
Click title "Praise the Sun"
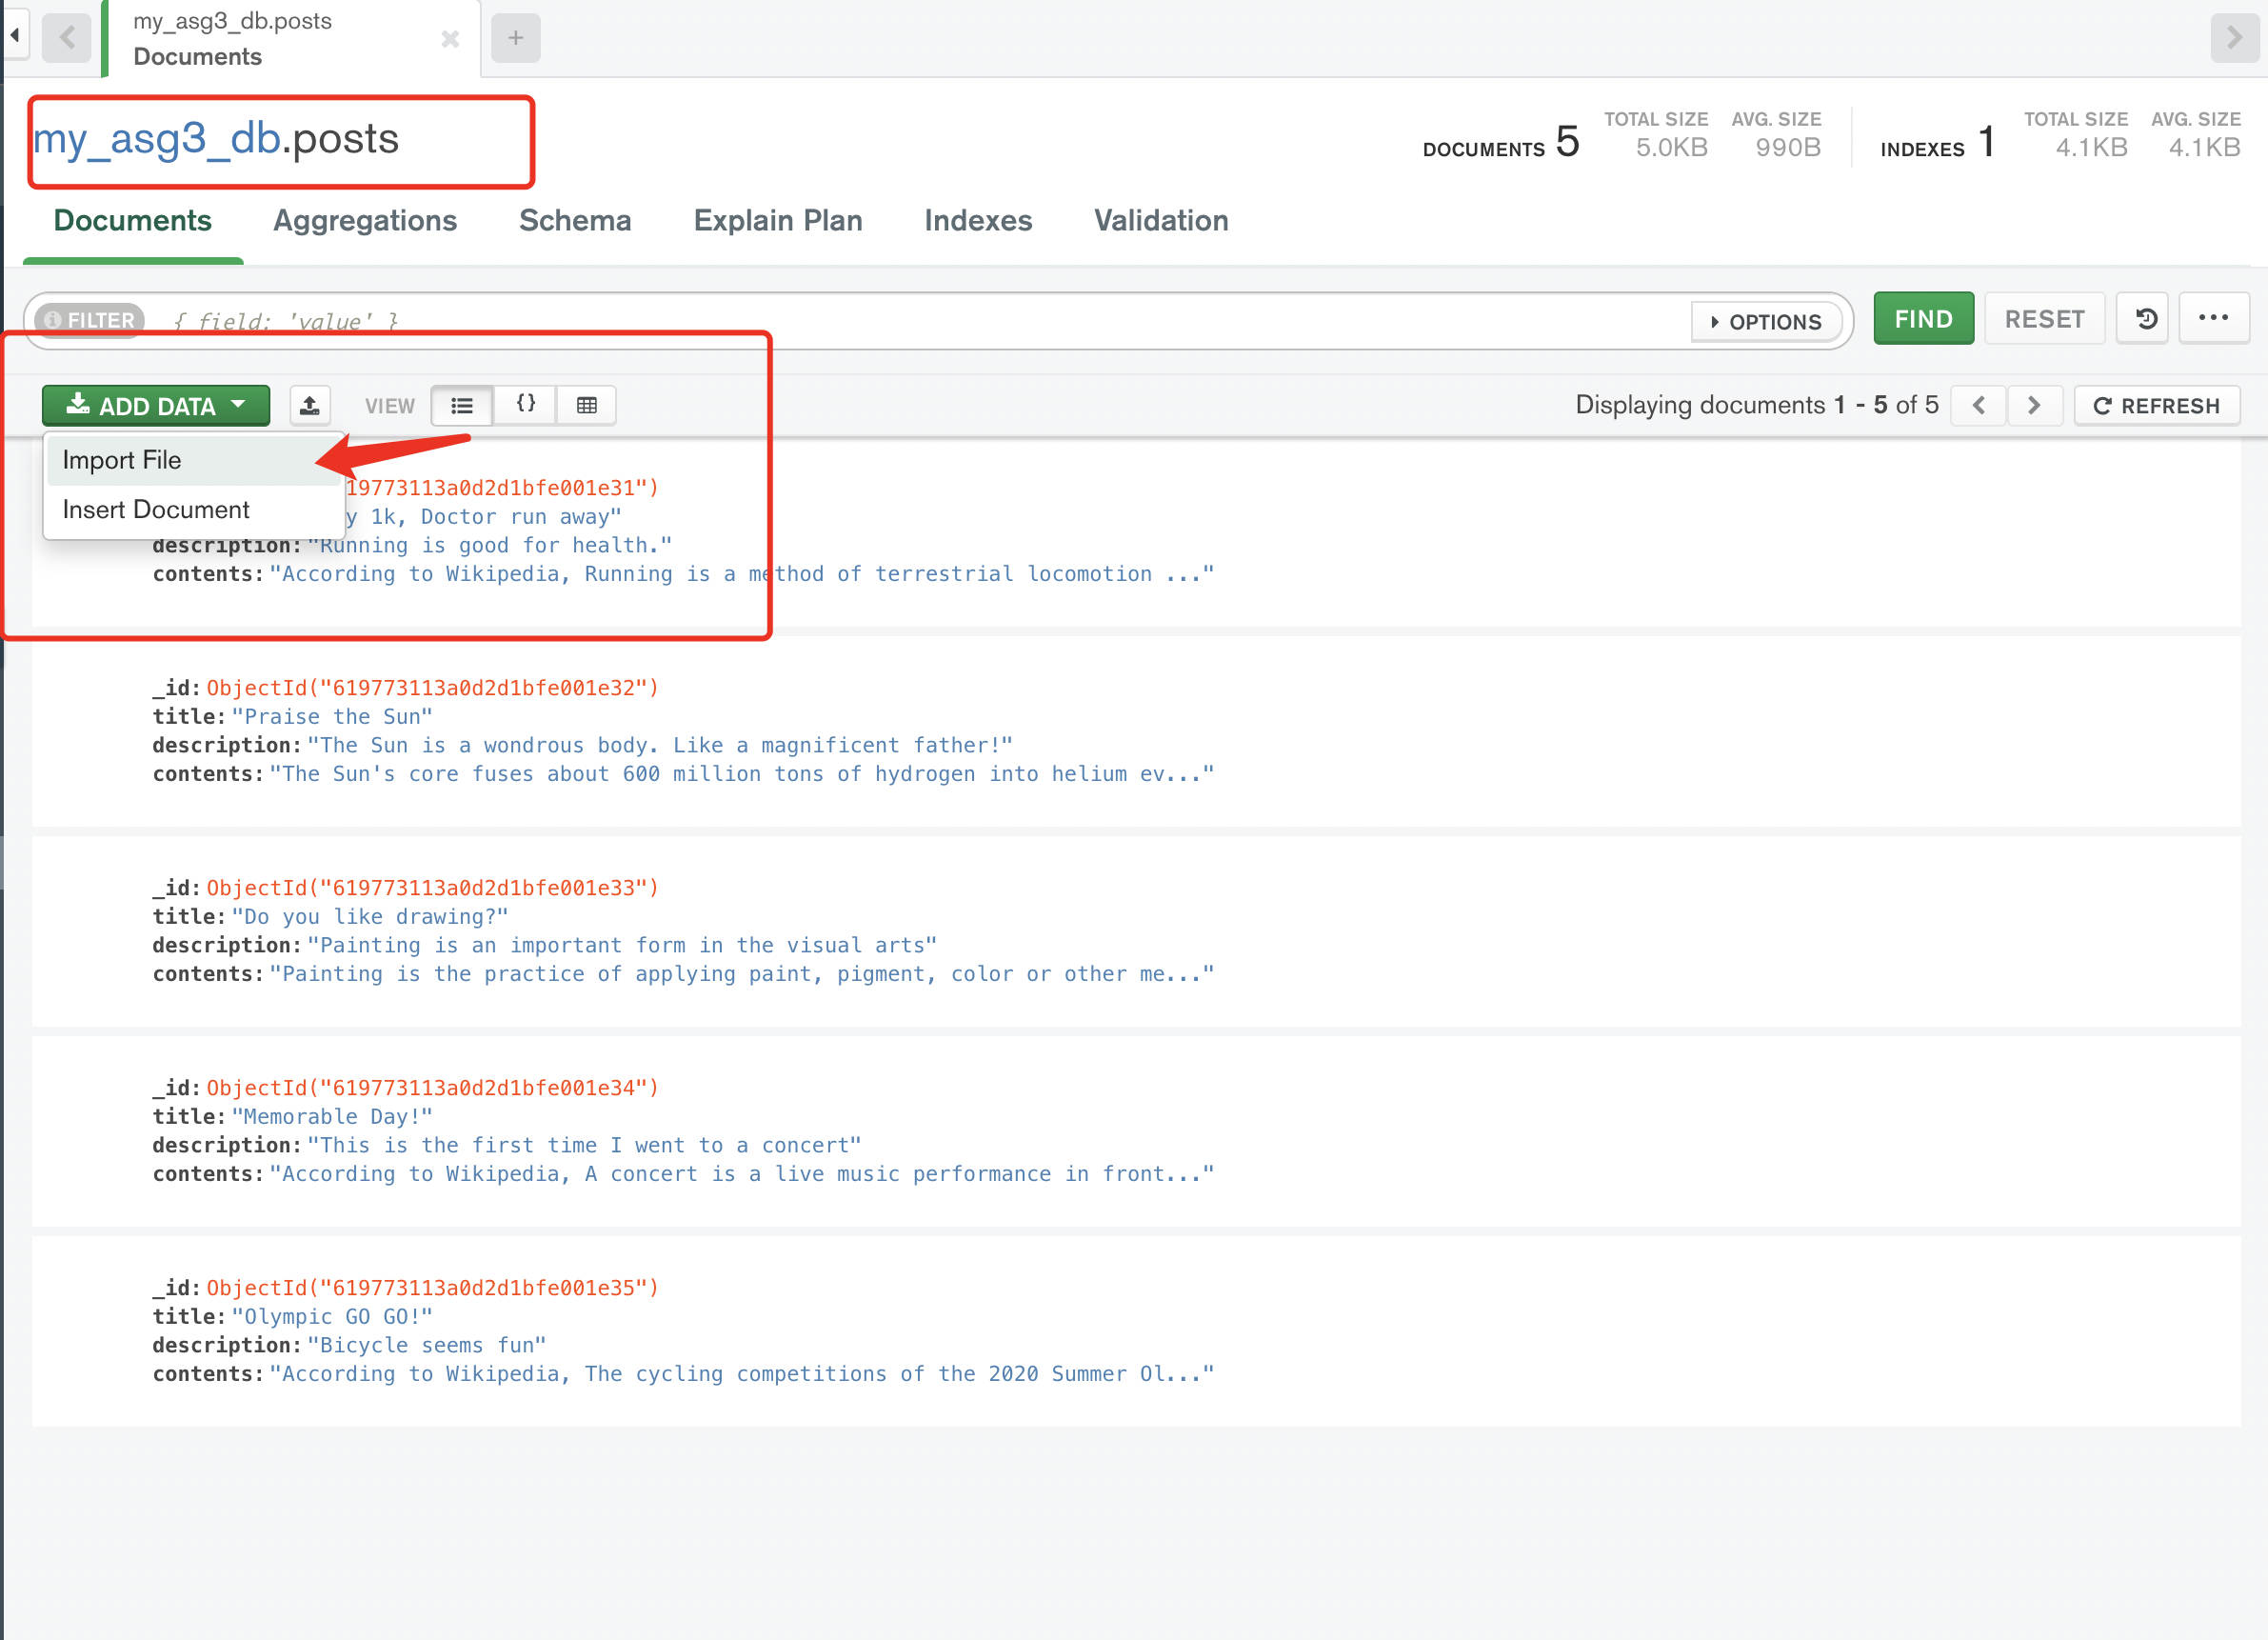point(332,717)
